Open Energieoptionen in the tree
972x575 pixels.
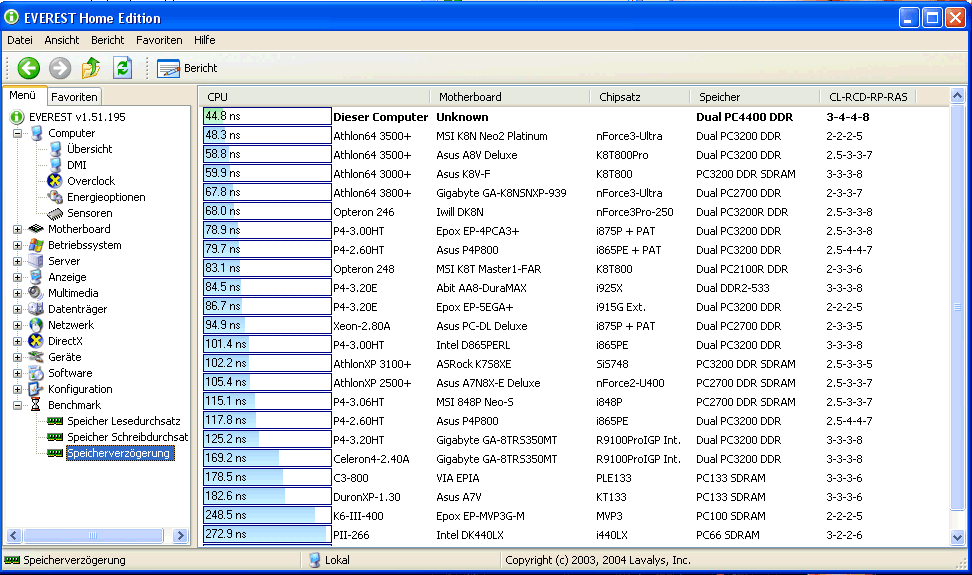[x=106, y=197]
